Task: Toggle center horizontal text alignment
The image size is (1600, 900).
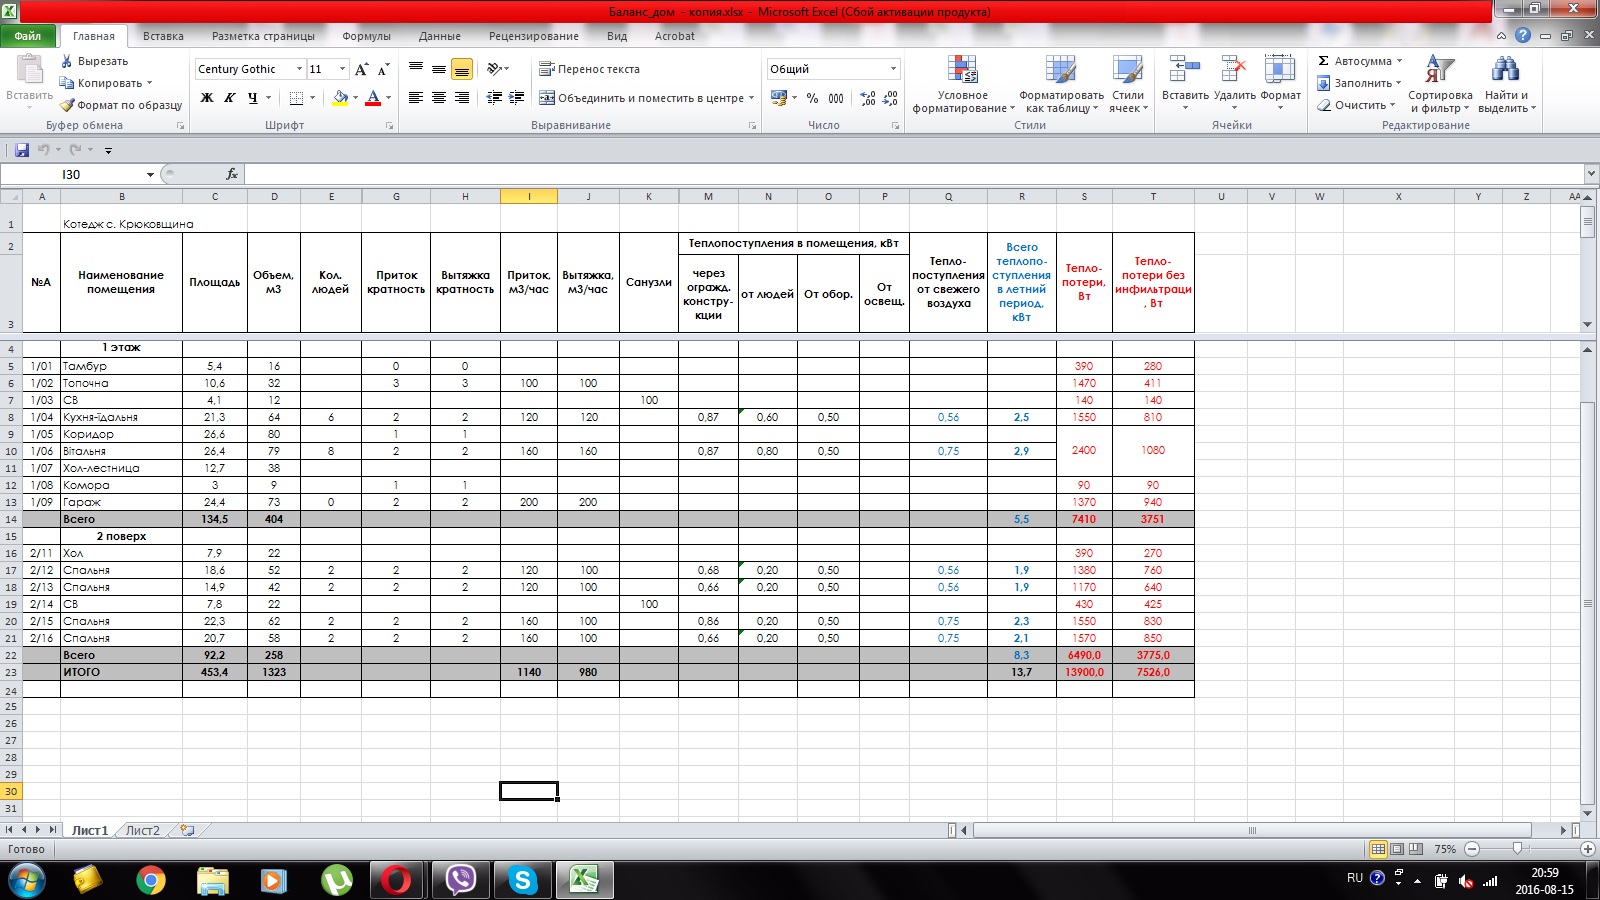Action: (x=439, y=98)
